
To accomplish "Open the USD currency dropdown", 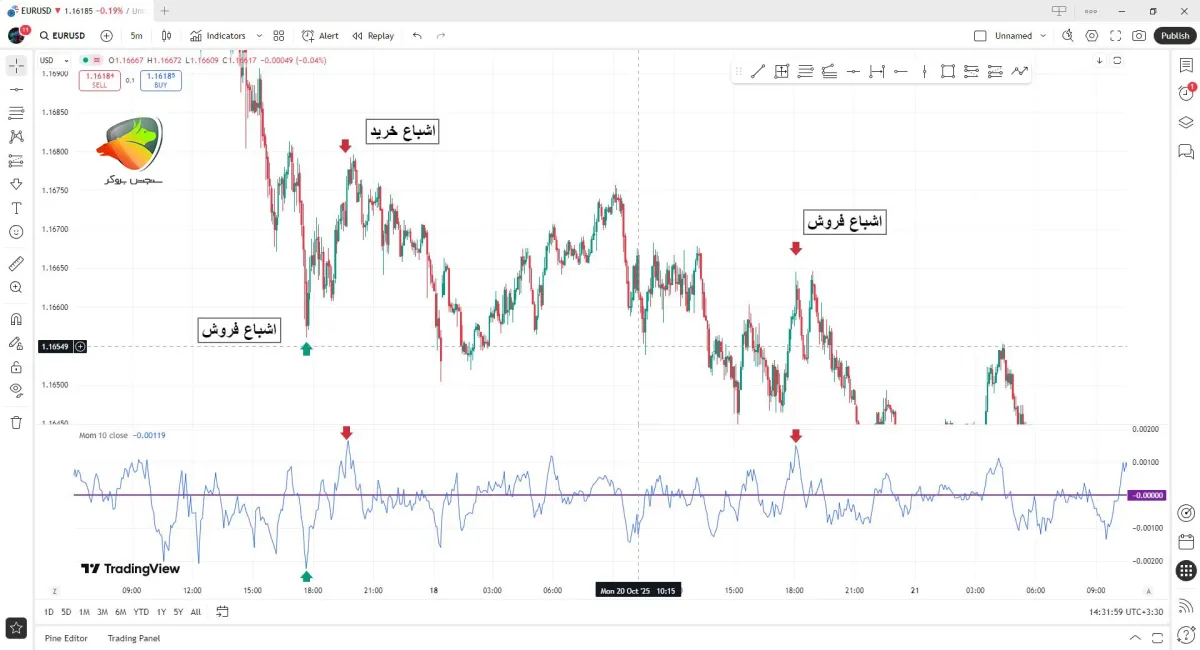I will 50,60.
